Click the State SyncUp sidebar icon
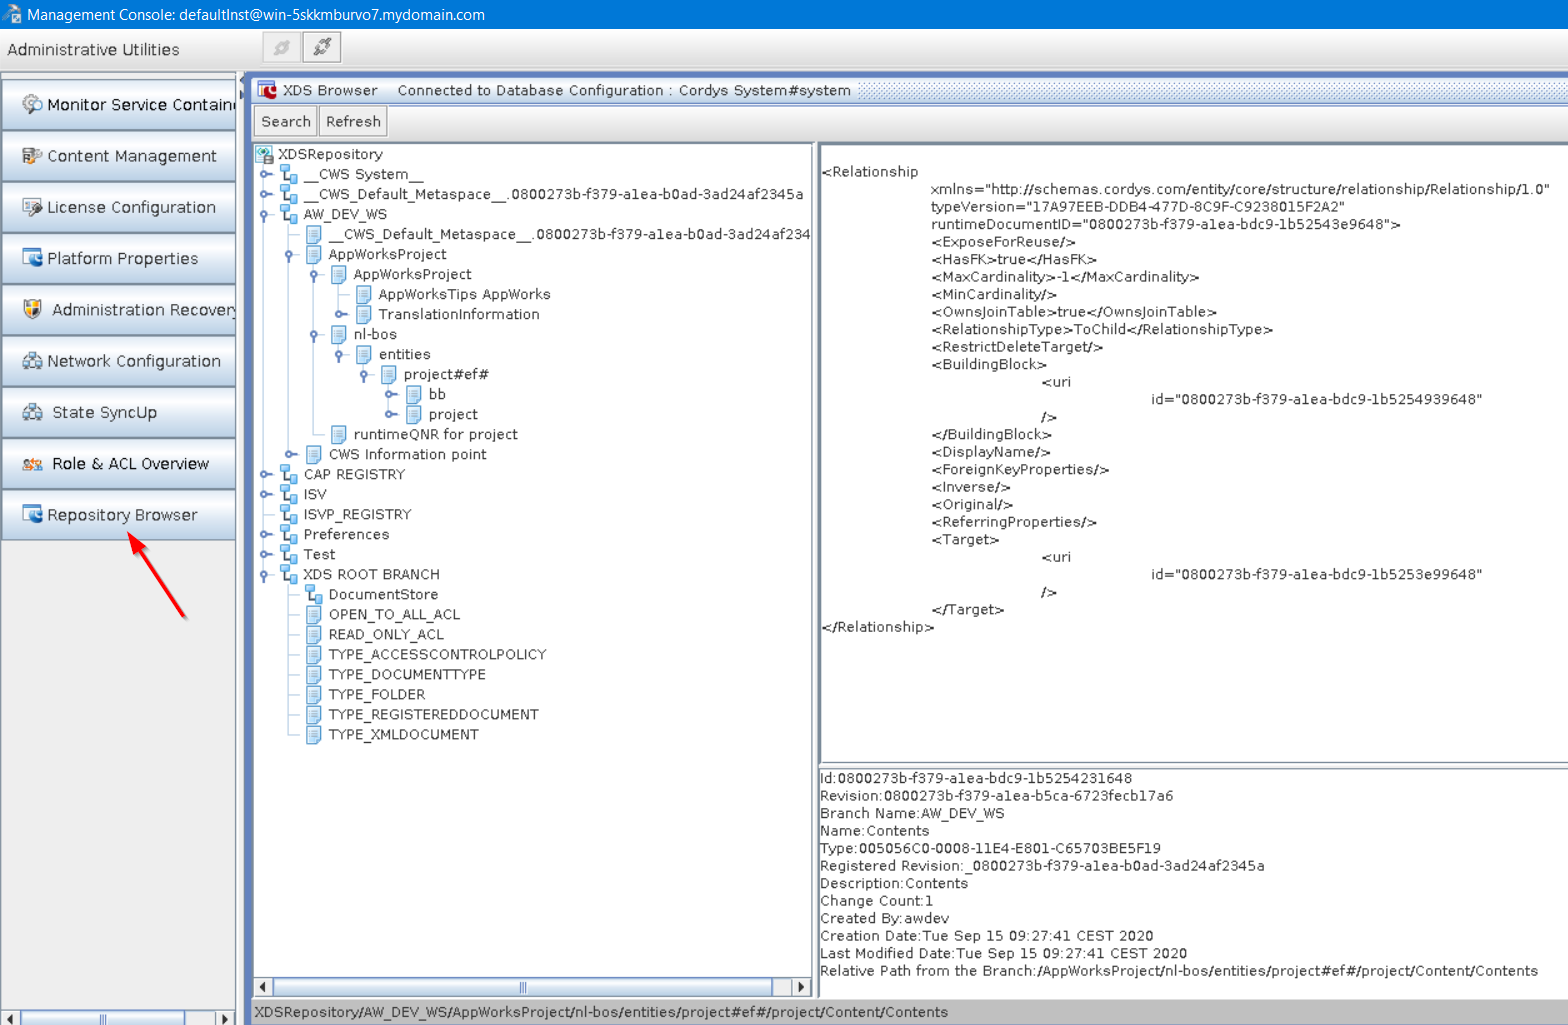The width and height of the screenshot is (1568, 1025). (x=32, y=412)
